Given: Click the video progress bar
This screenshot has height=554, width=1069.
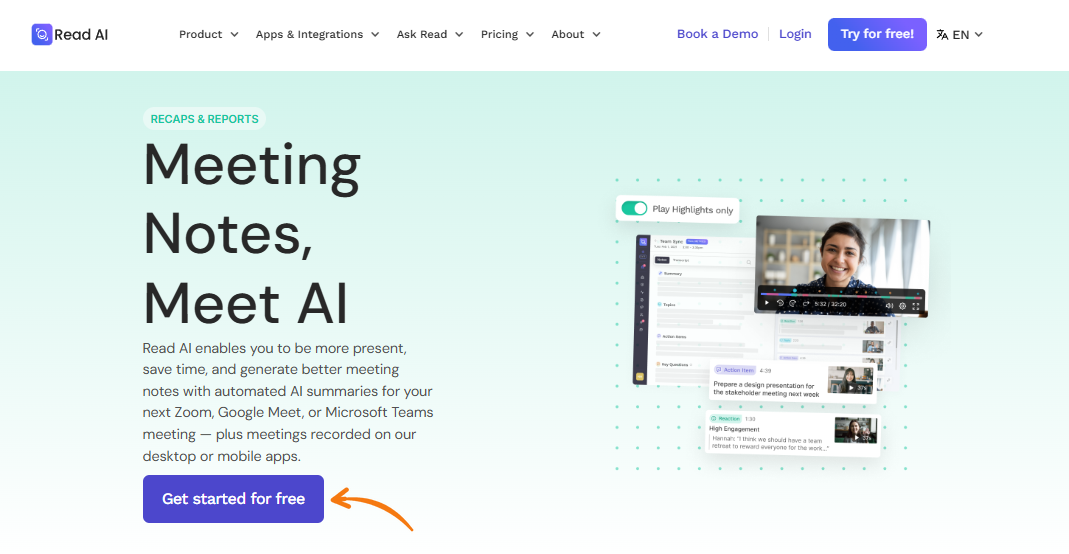Looking at the screenshot, I should [x=841, y=297].
